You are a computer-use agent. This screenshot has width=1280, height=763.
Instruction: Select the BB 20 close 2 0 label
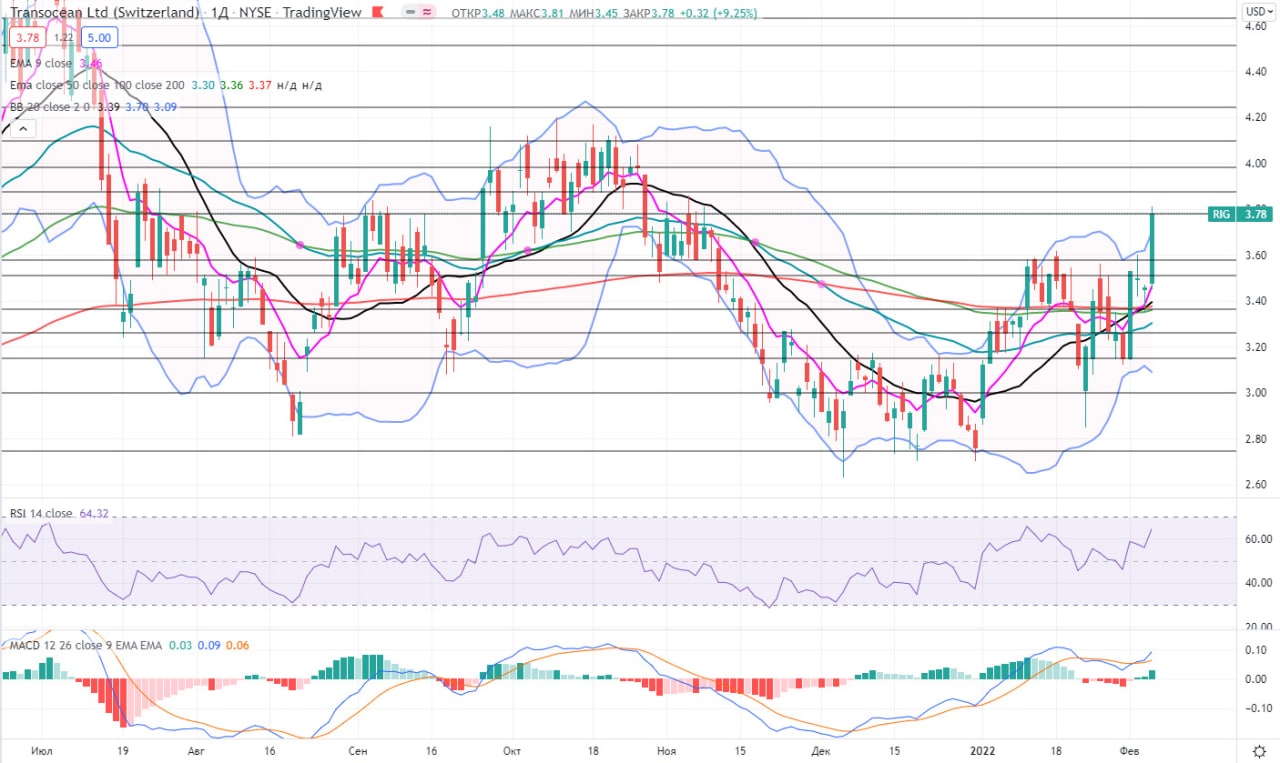tap(51, 107)
